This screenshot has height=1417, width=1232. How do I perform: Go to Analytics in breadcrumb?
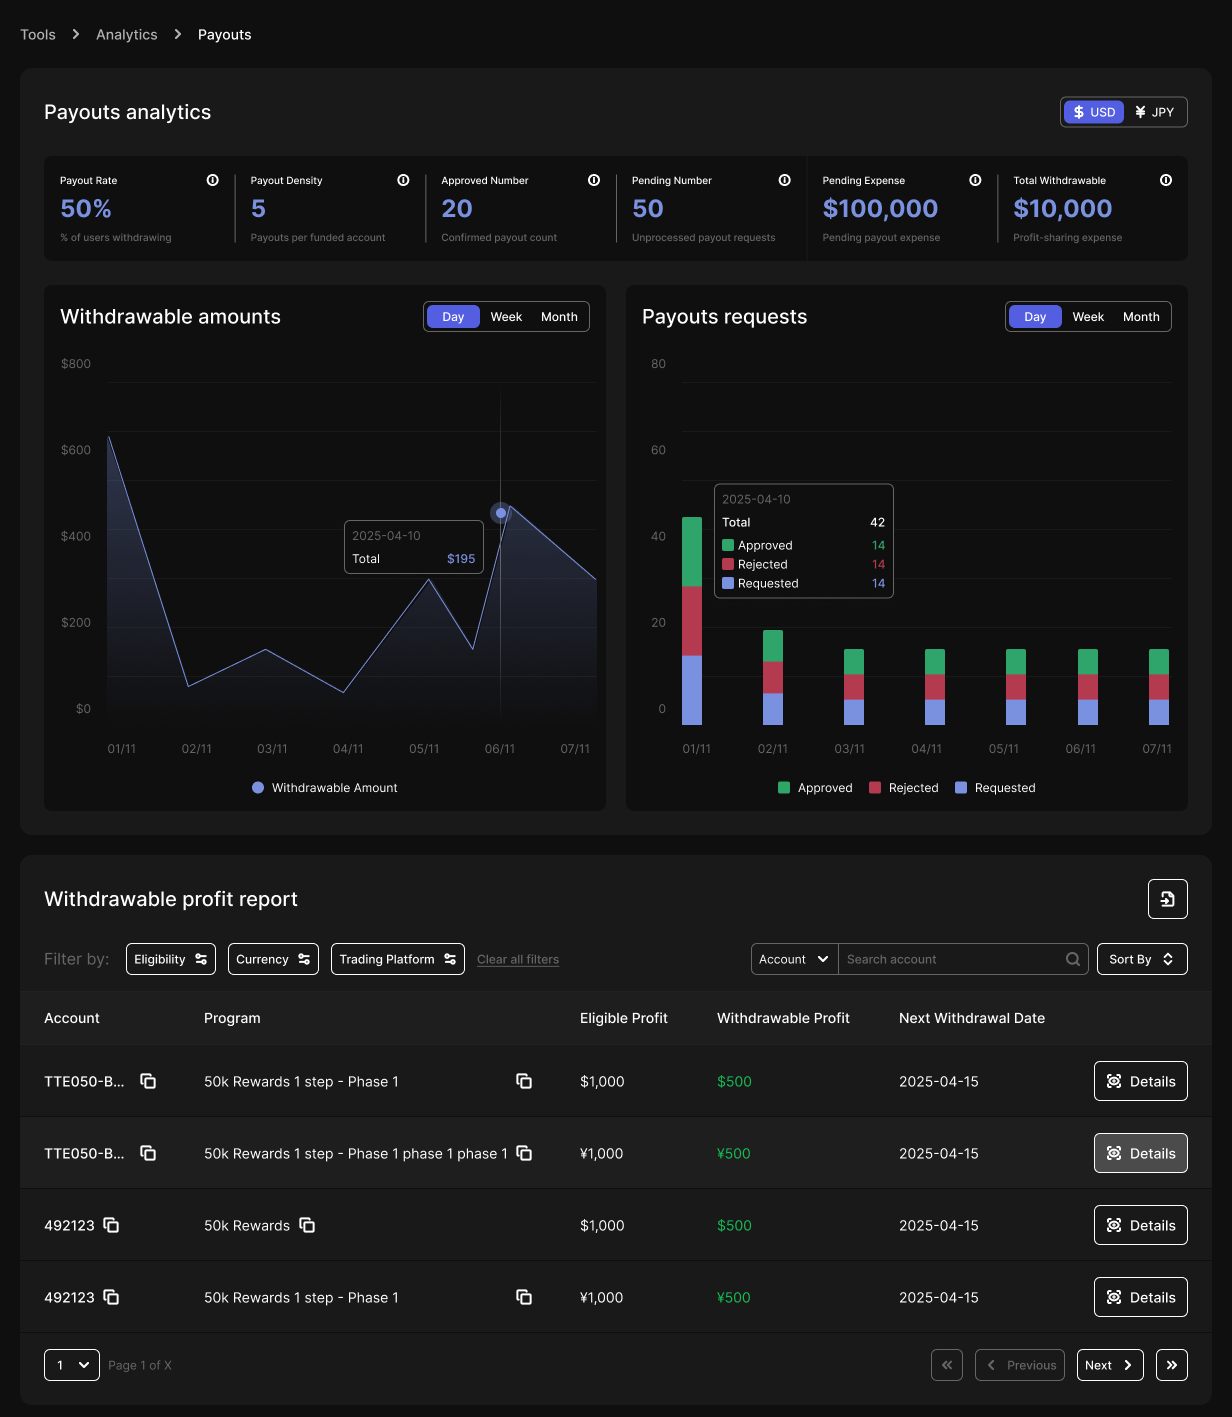[127, 35]
